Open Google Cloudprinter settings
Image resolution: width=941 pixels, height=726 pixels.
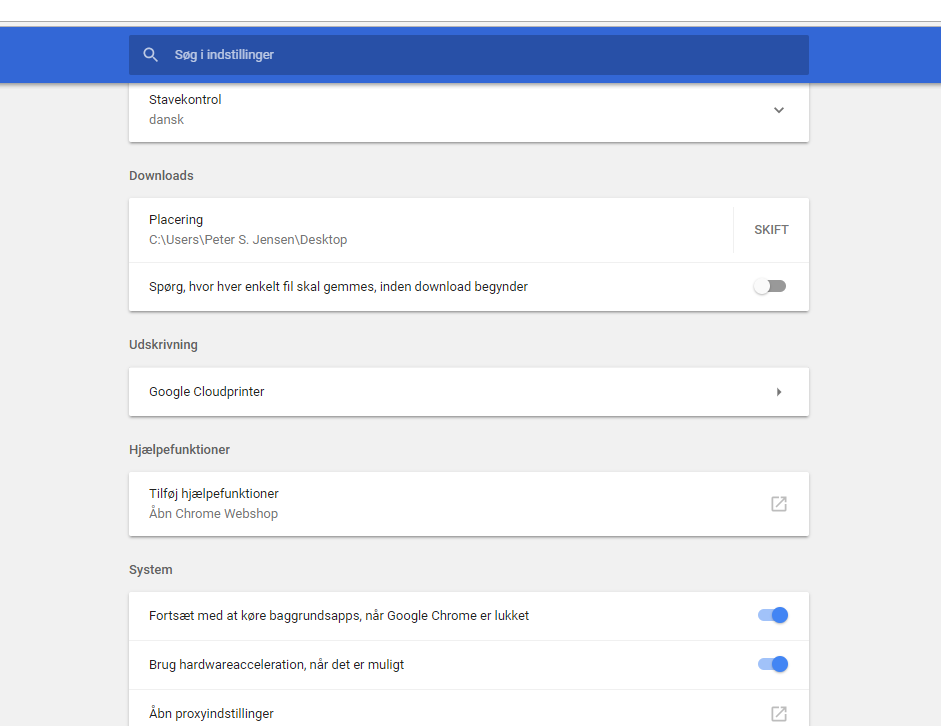click(x=468, y=391)
